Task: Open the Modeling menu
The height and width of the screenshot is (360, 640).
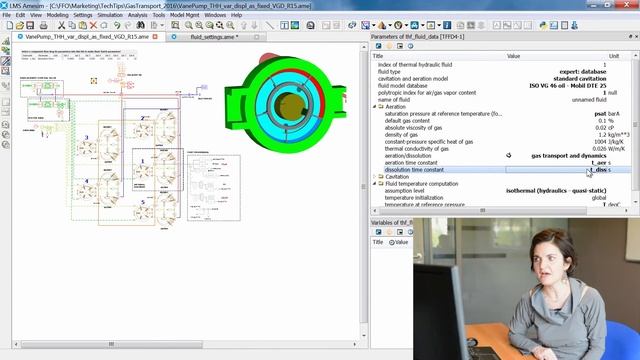Action: click(57, 15)
